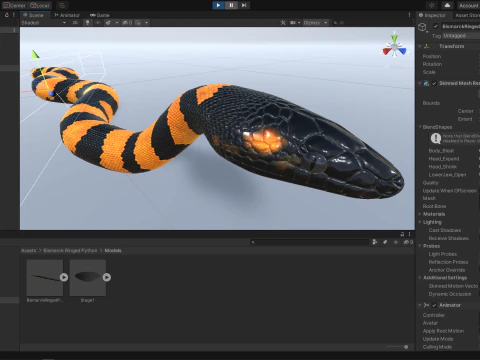Switch to the Animator tab
This screenshot has width=480, height=360.
(x=67, y=15)
